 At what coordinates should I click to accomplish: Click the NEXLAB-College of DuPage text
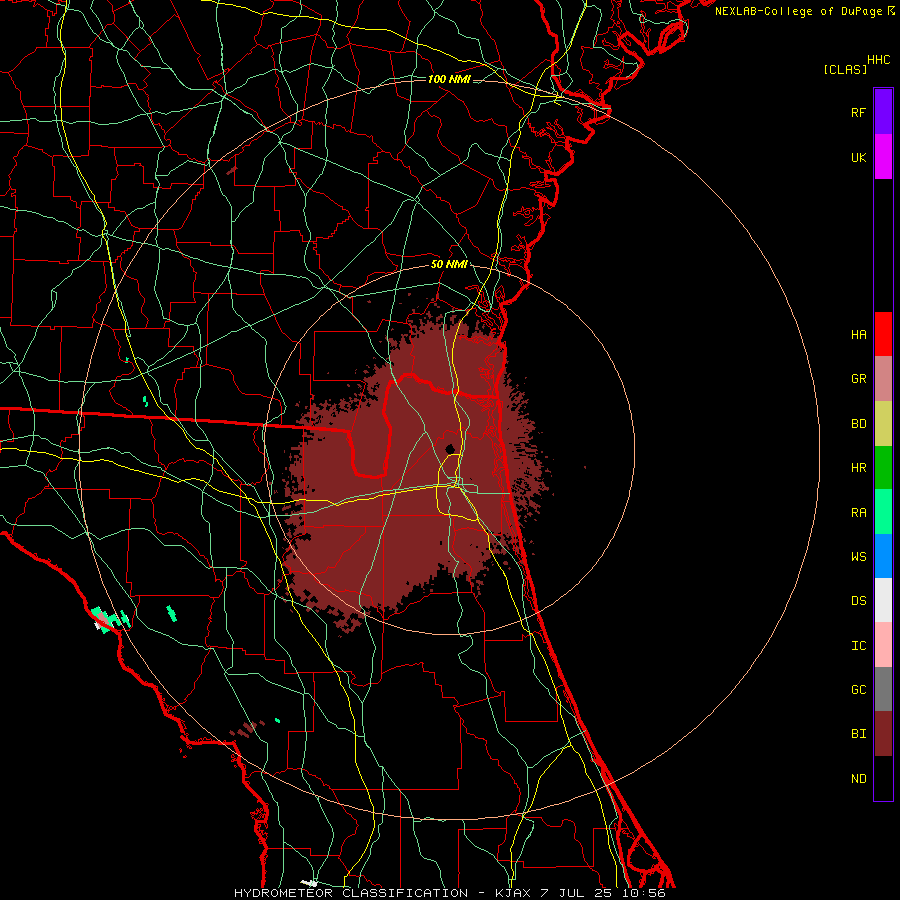pos(798,11)
